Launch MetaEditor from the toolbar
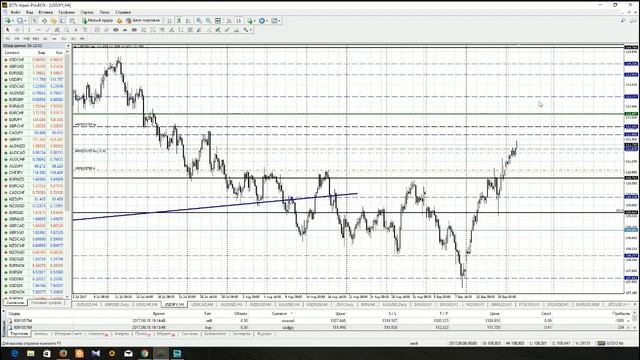 click(x=119, y=20)
